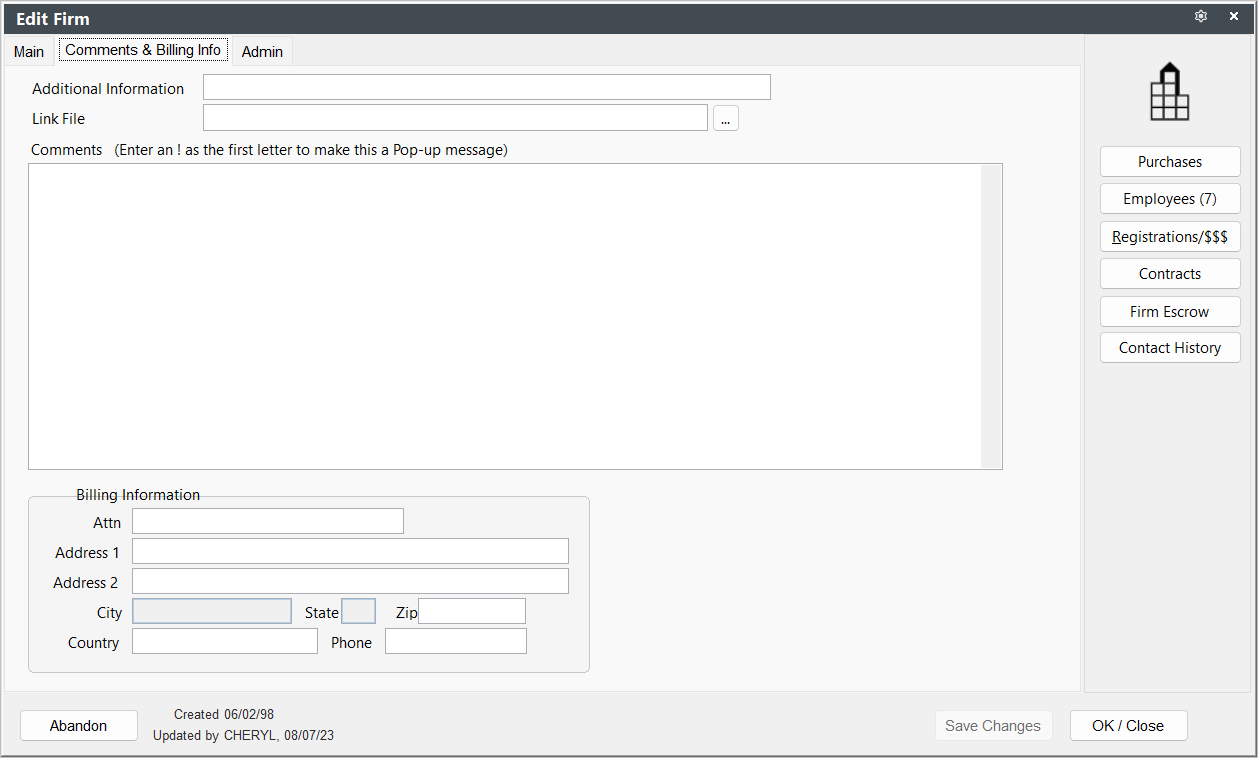1258x758 pixels.
Task: Click the billing City field
Action: [212, 611]
